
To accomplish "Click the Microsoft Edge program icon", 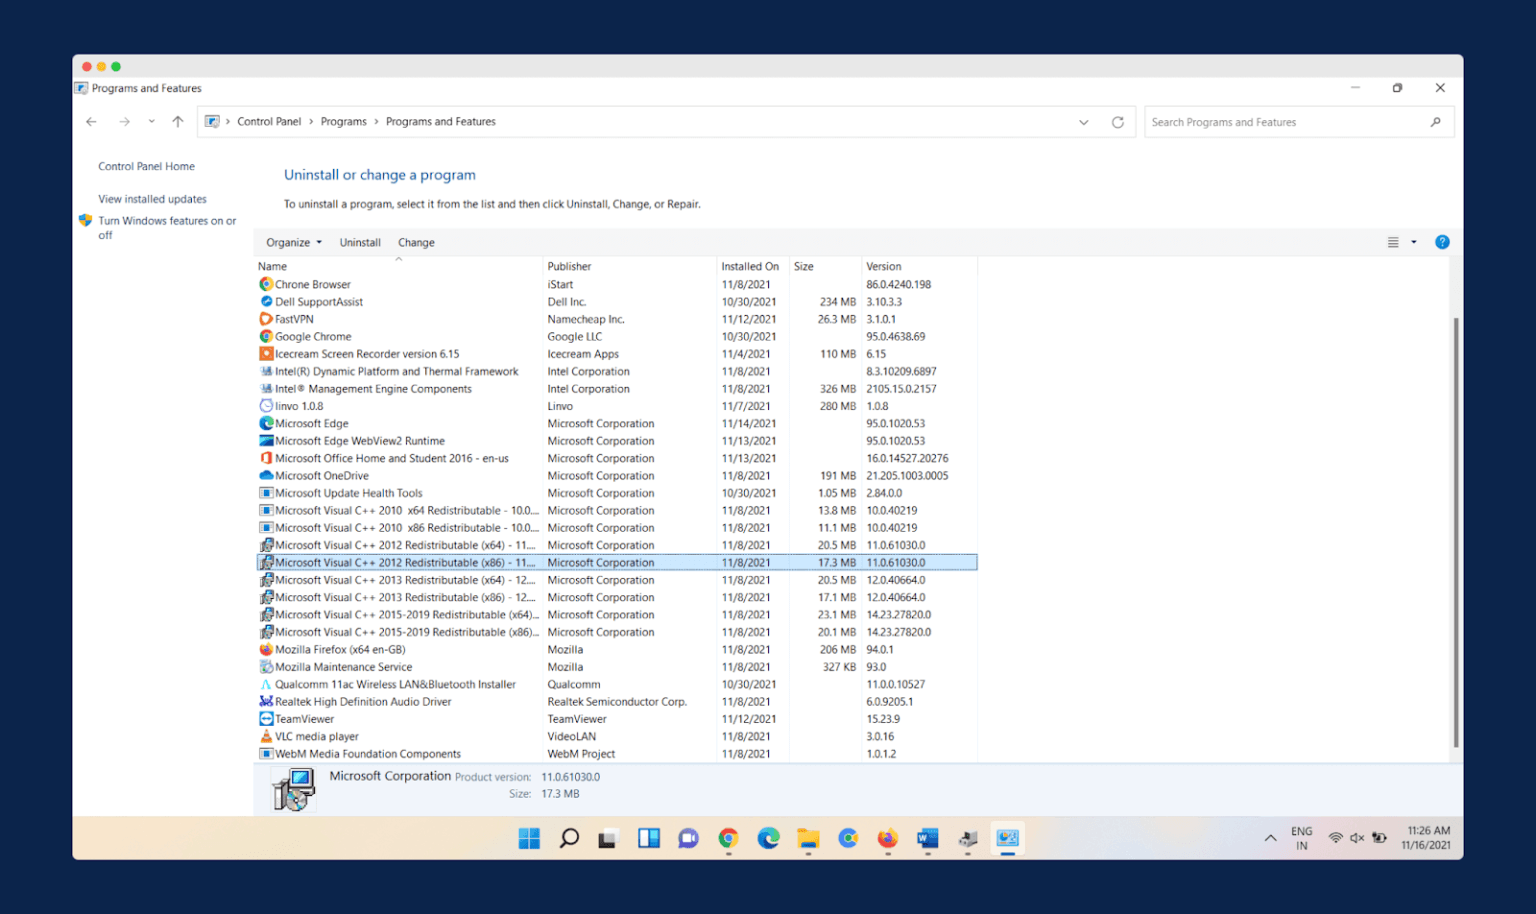I will [x=265, y=423].
